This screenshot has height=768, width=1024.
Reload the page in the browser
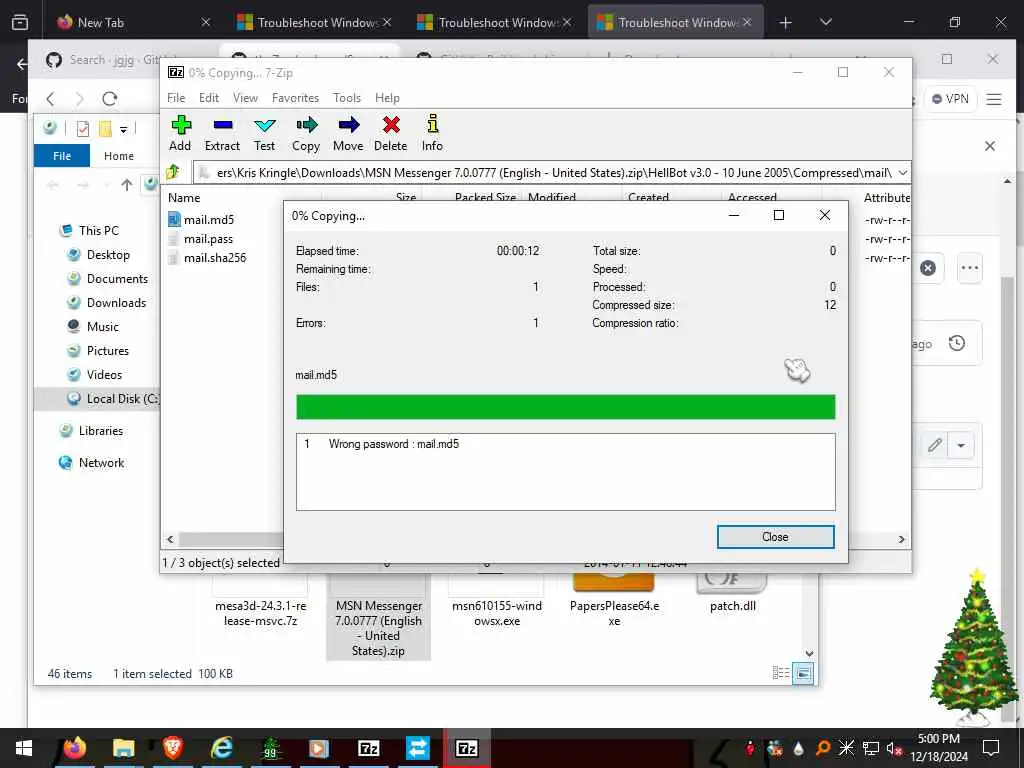(x=109, y=99)
